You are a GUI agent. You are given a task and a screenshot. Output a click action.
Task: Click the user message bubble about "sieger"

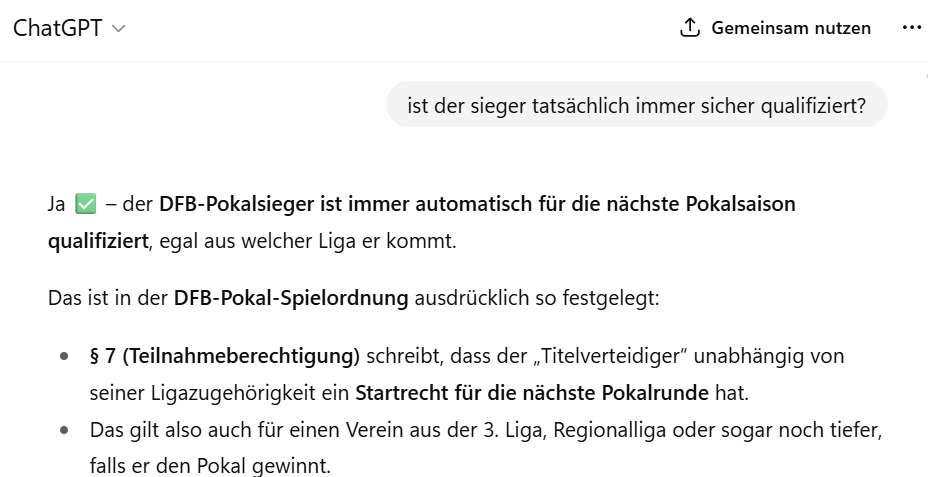(636, 104)
